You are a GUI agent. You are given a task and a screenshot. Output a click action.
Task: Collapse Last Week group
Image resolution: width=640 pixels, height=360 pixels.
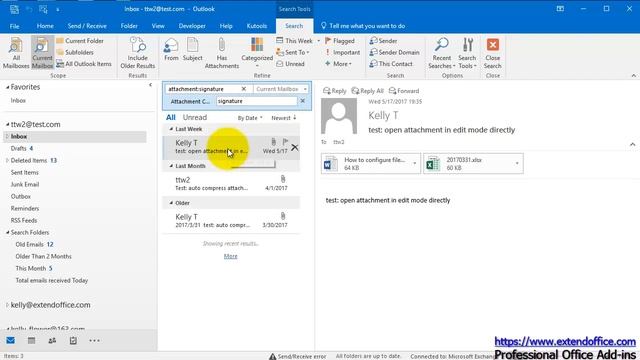pyautogui.click(x=171, y=129)
